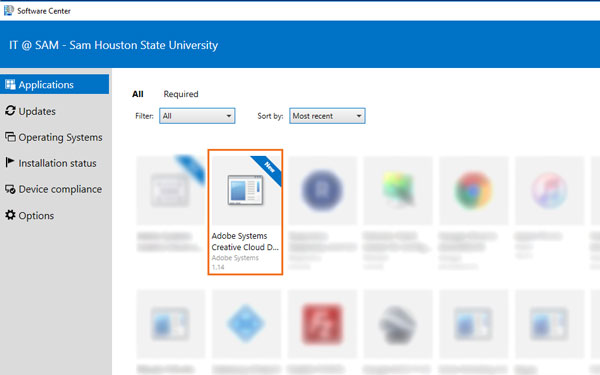Viewport: 600px width, 375px height.
Task: Open the Applications section in sidebar
Action: (54, 85)
